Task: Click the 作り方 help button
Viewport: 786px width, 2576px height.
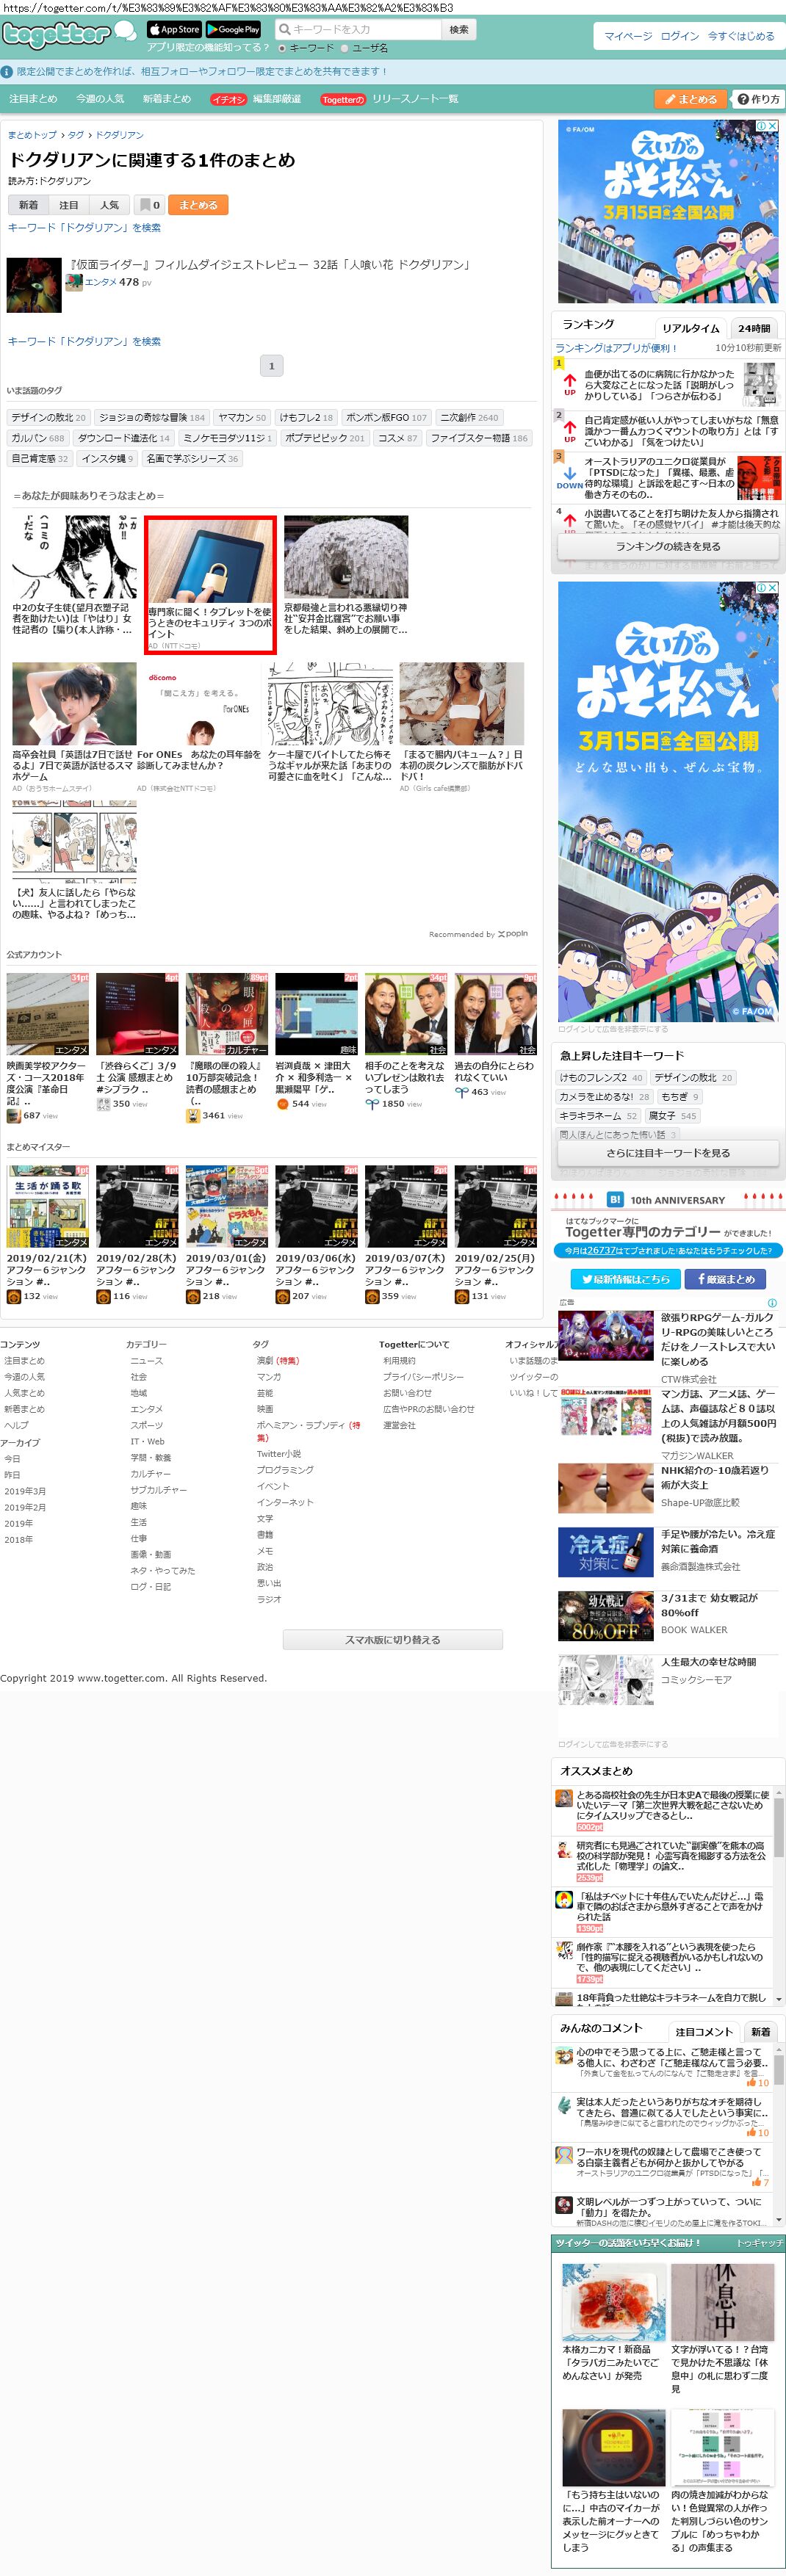Action: pos(758,99)
